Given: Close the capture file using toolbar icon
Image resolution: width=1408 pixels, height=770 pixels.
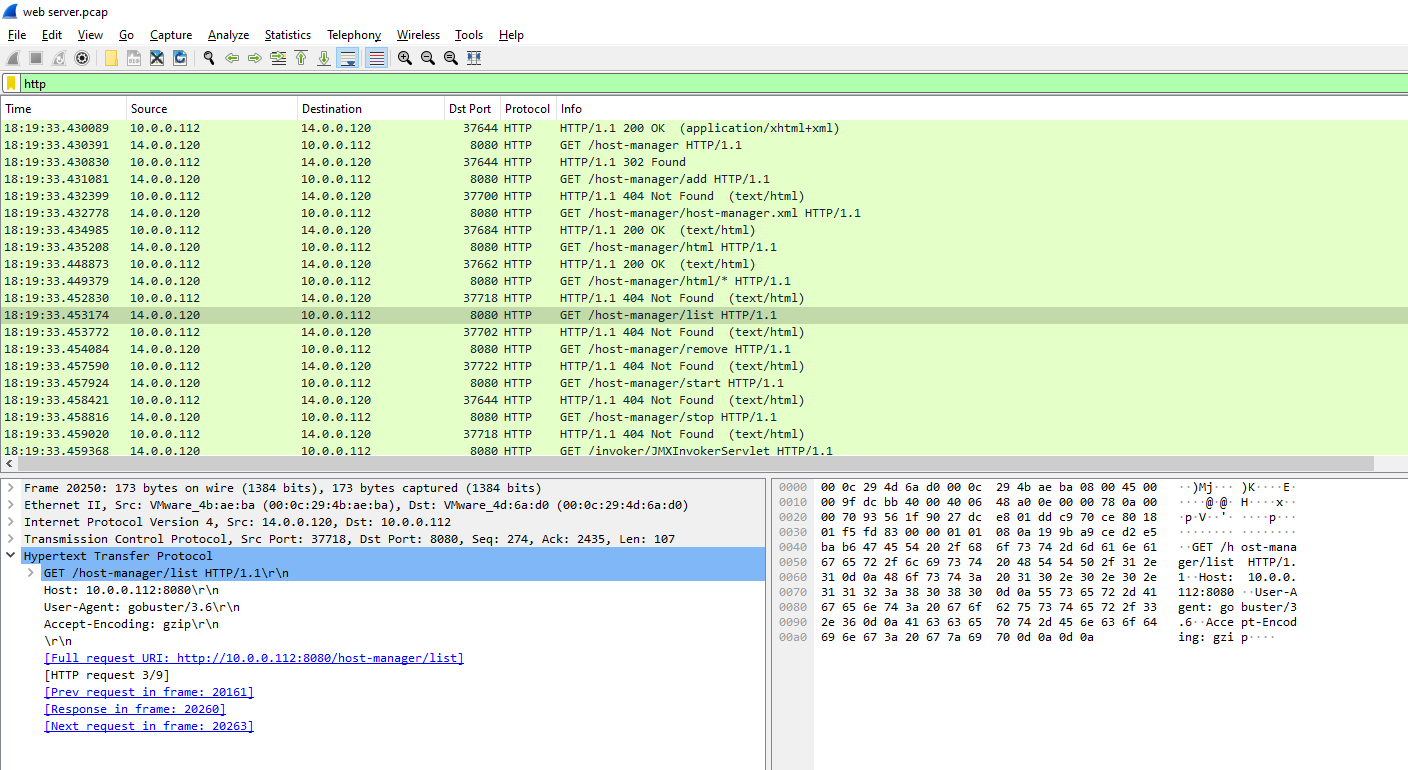Looking at the screenshot, I should coord(157,58).
